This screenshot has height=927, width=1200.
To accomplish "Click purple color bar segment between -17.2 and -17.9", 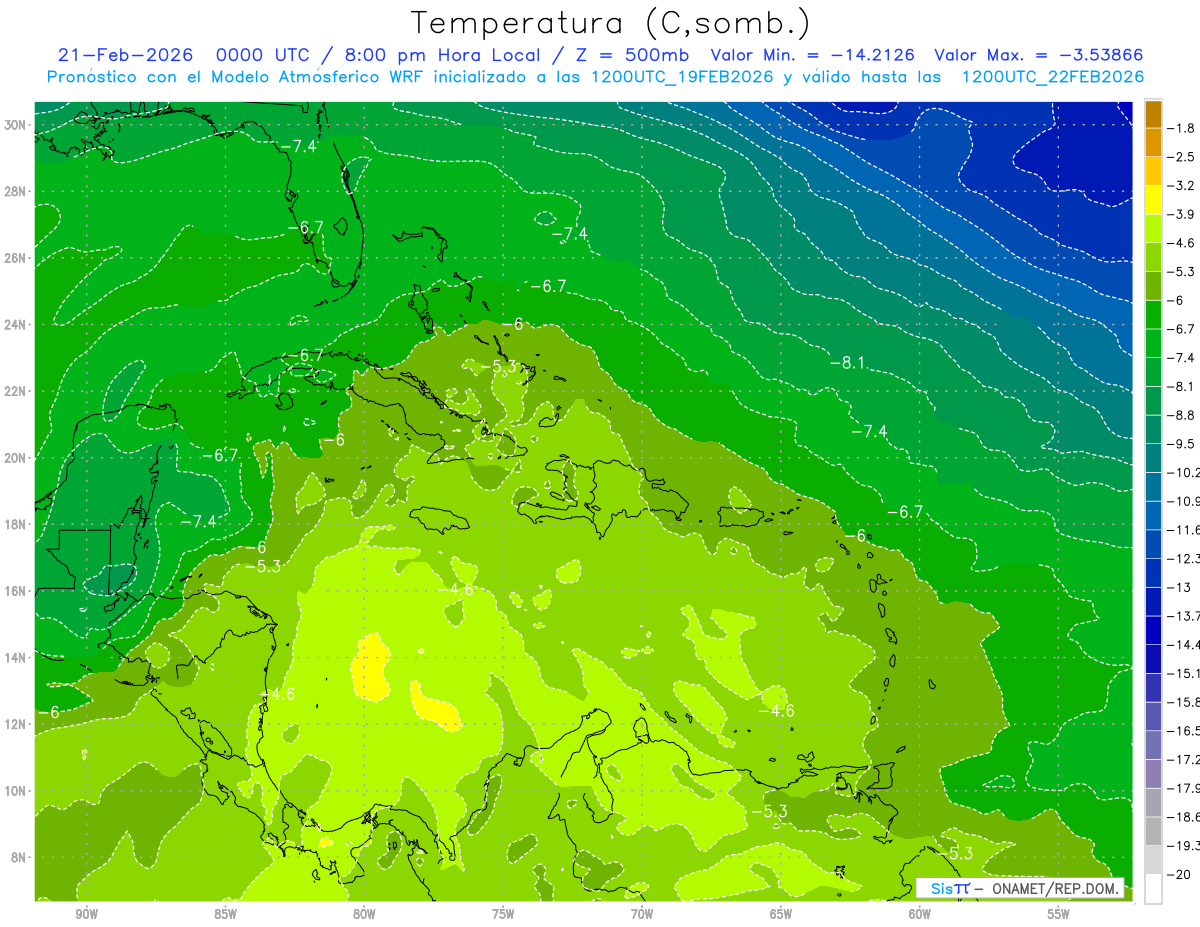I will (x=1153, y=774).
